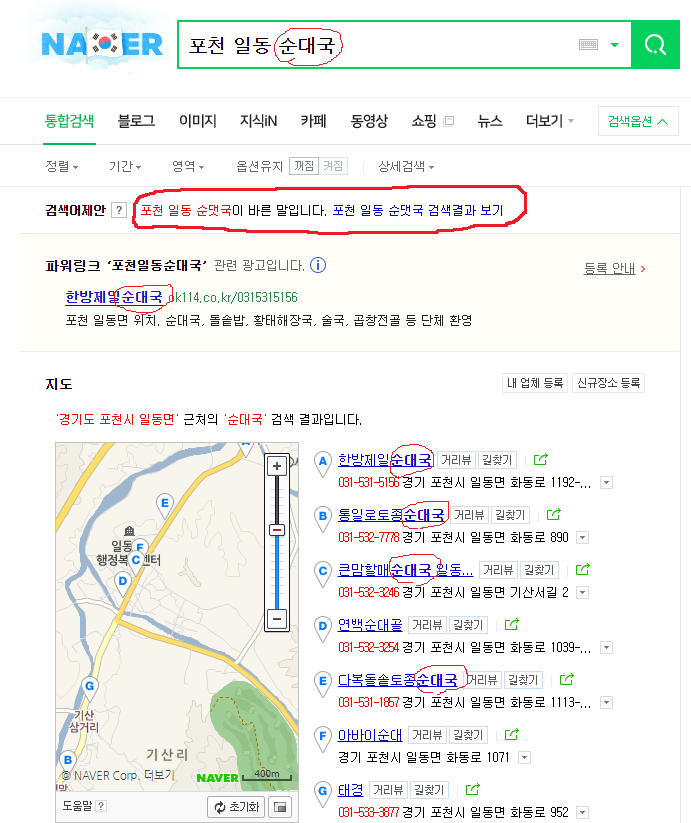Switch to the 이미지 tab
The height and width of the screenshot is (823, 691).
[197, 122]
